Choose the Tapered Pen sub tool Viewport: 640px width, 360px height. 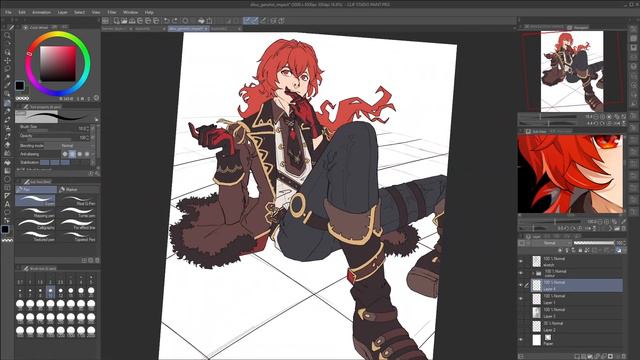pyautogui.click(x=79, y=236)
